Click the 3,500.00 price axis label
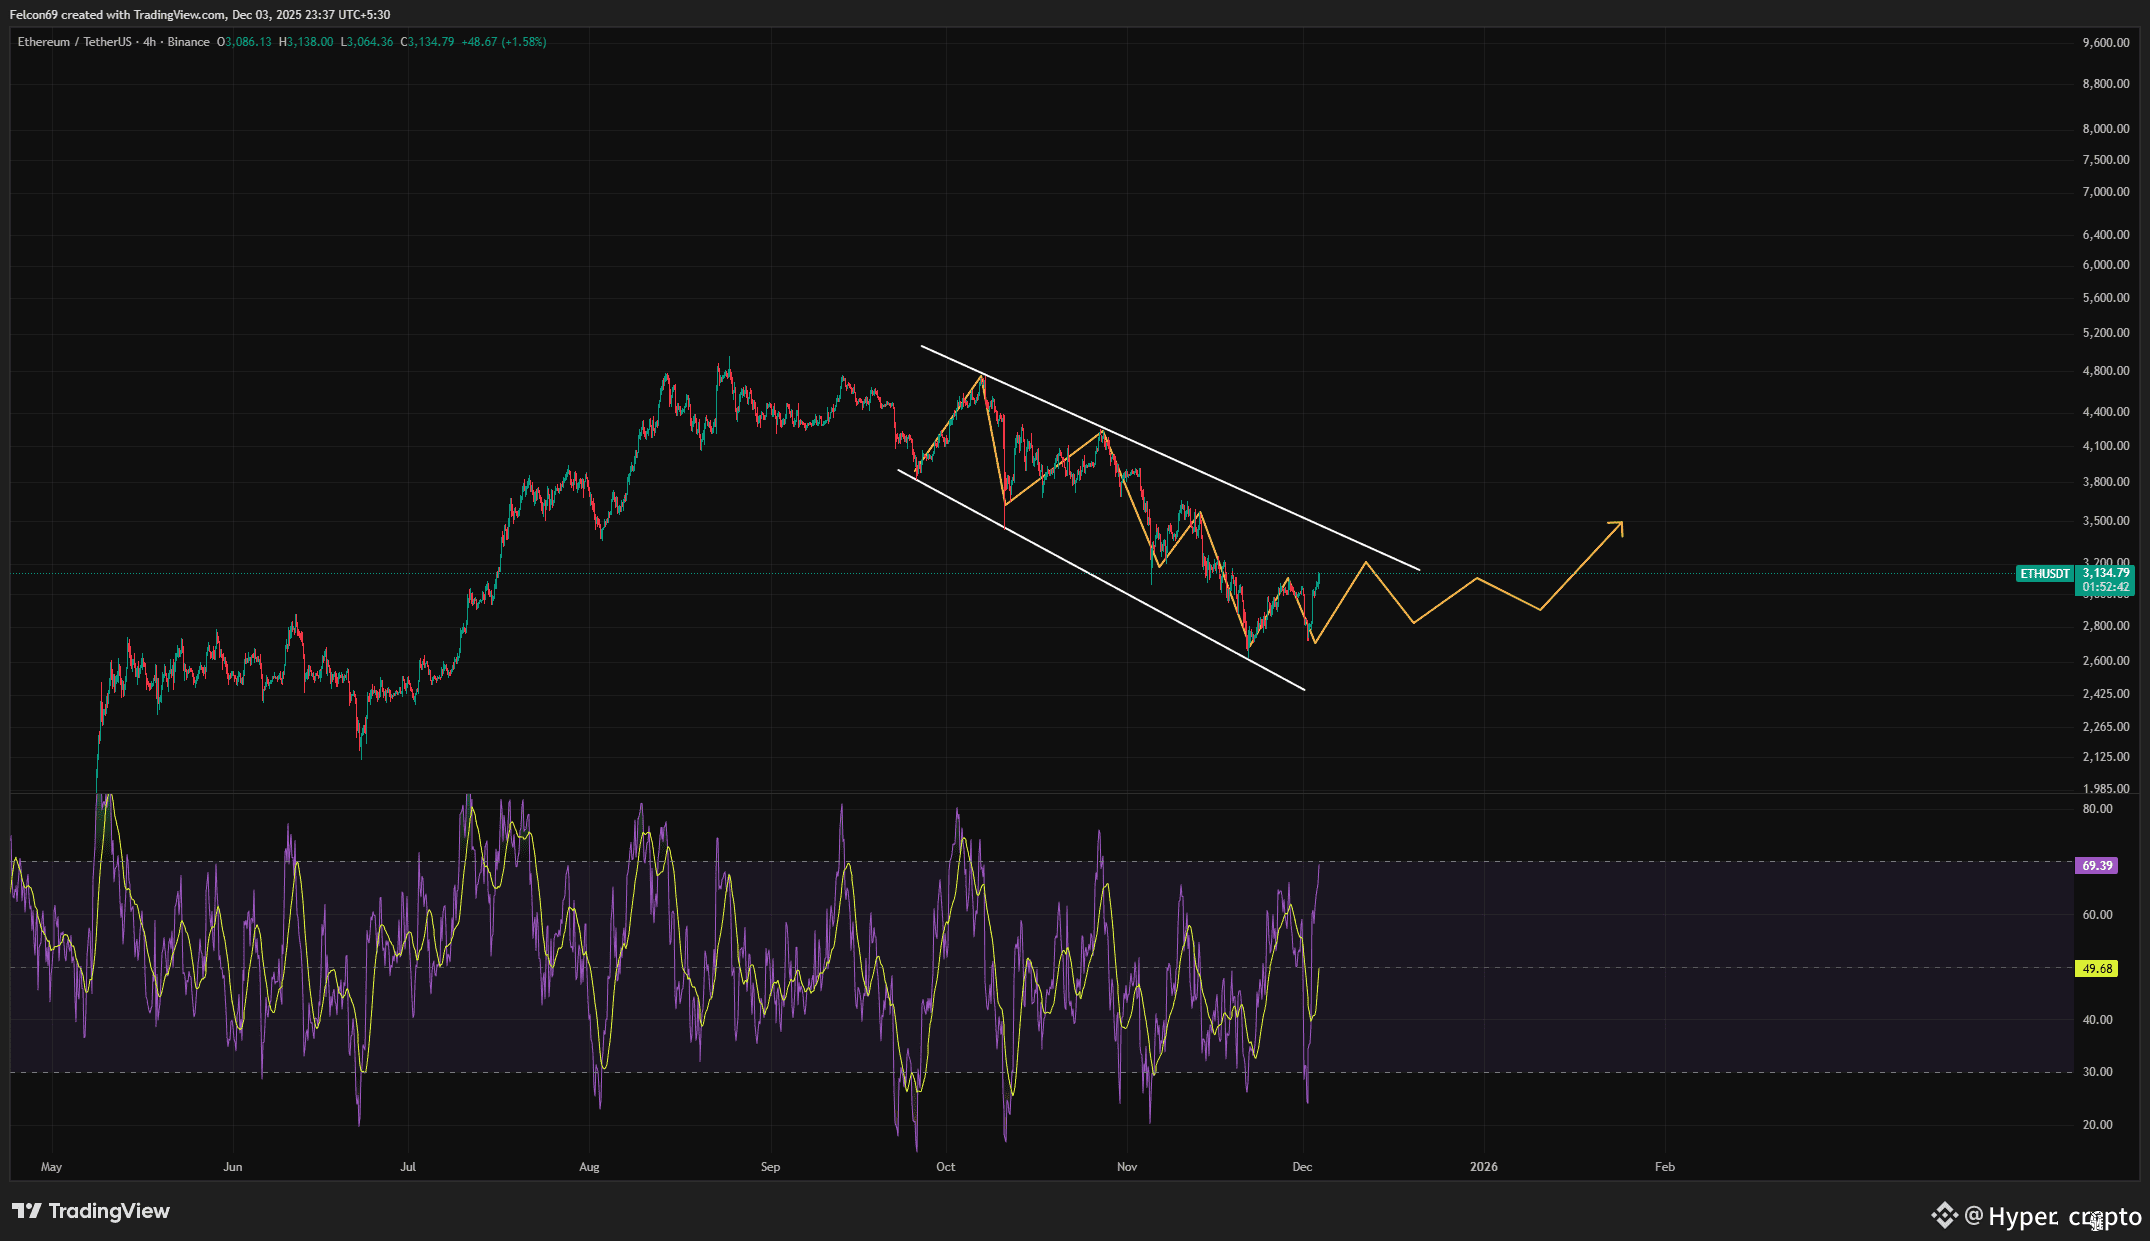Image resolution: width=2150 pixels, height=1241 pixels. click(x=2106, y=521)
